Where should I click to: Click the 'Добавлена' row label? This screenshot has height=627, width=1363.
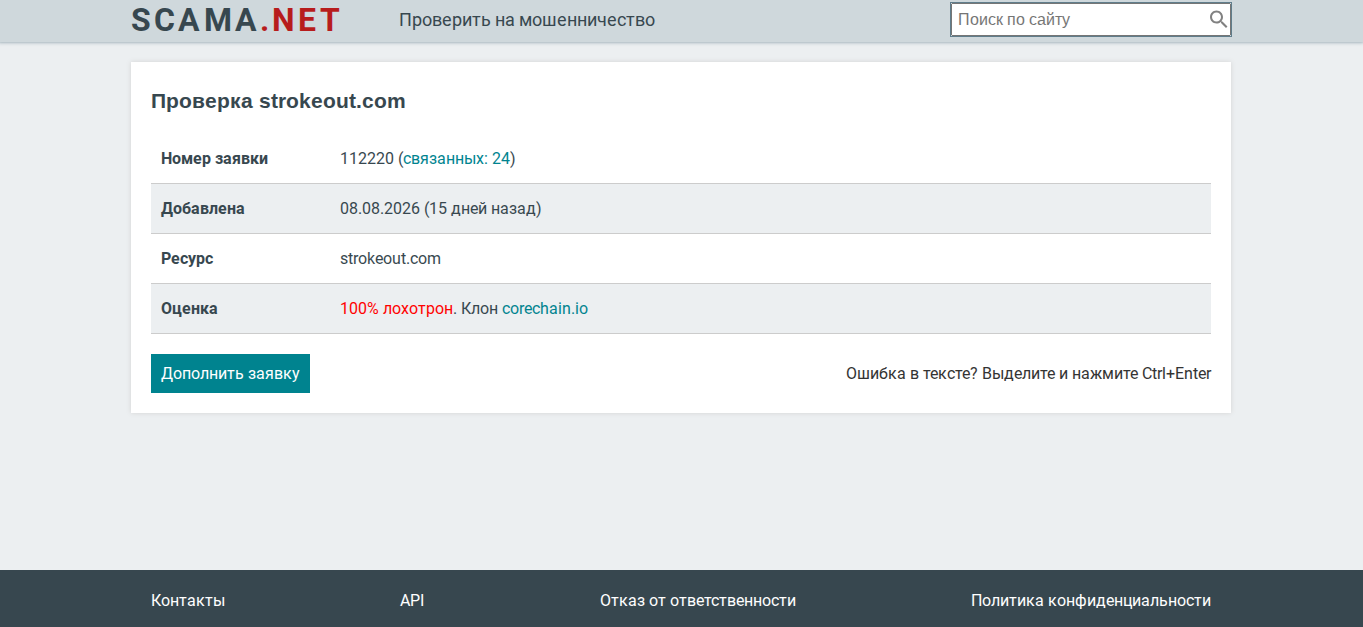203,208
